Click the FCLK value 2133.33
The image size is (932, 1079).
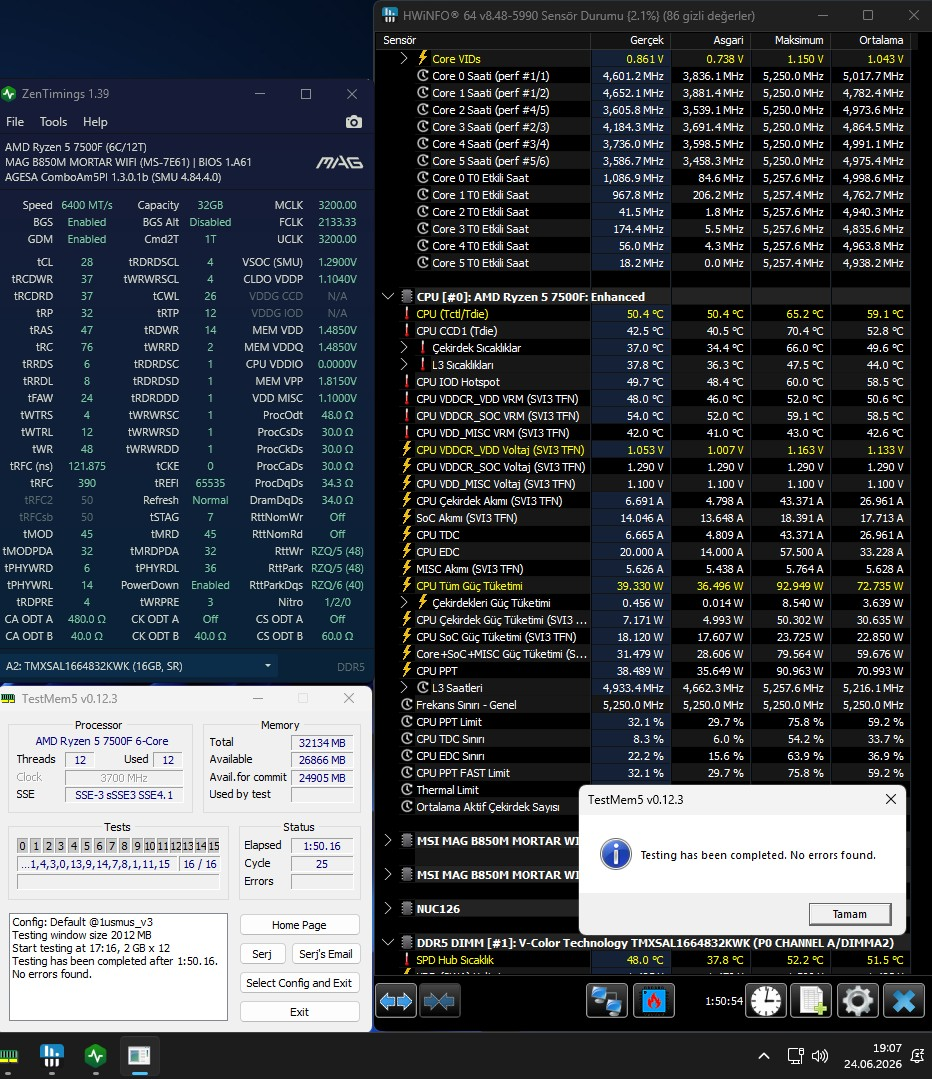tap(337, 222)
